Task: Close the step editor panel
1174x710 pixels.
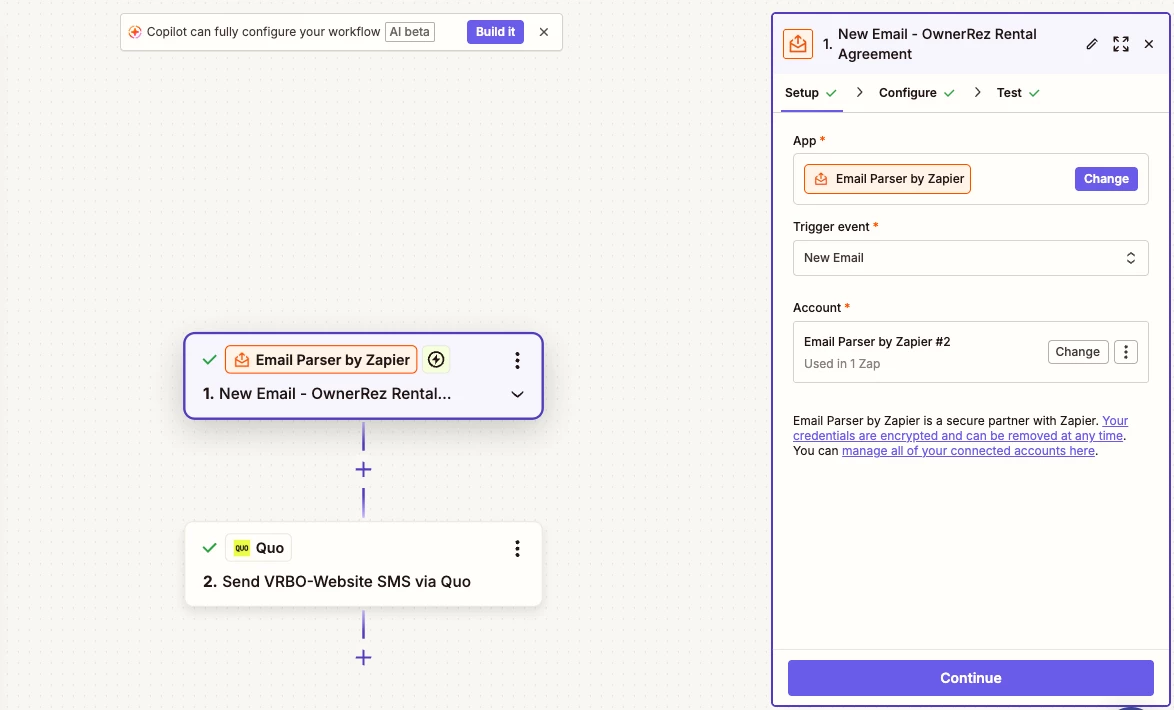Action: 1149,44
